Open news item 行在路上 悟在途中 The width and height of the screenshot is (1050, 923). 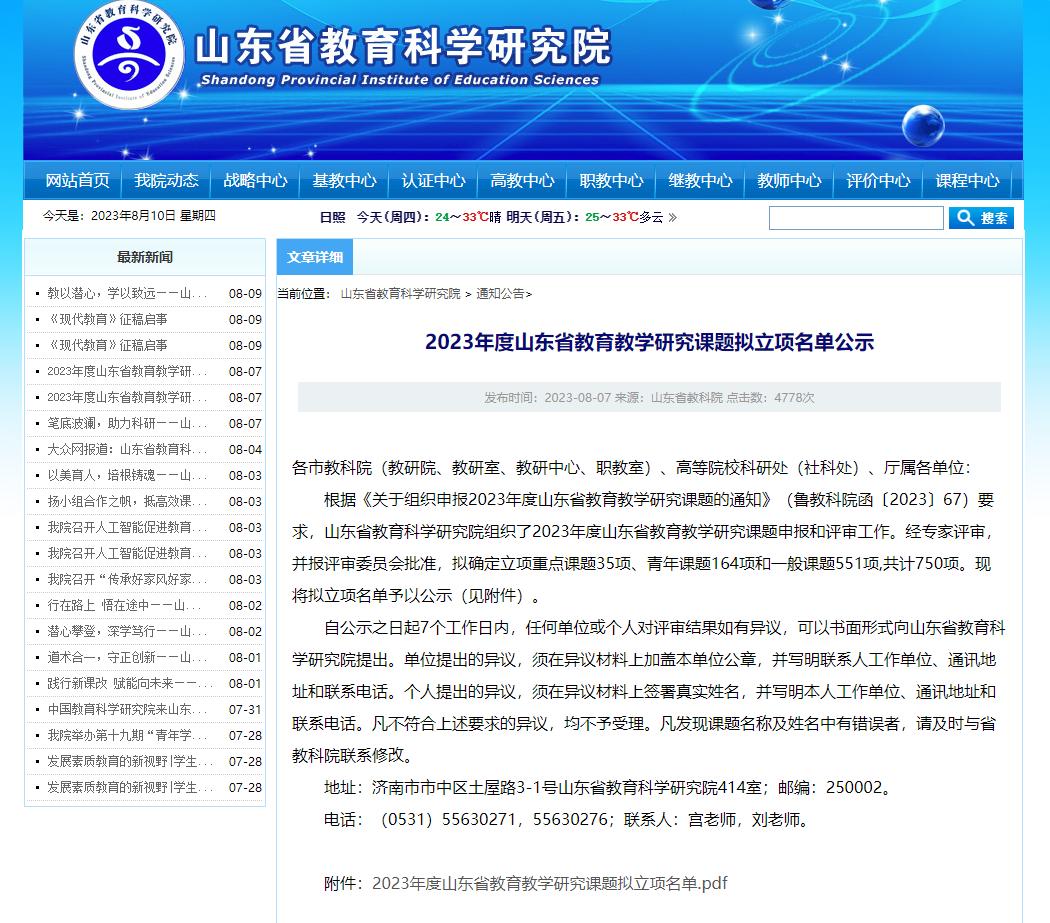point(124,606)
